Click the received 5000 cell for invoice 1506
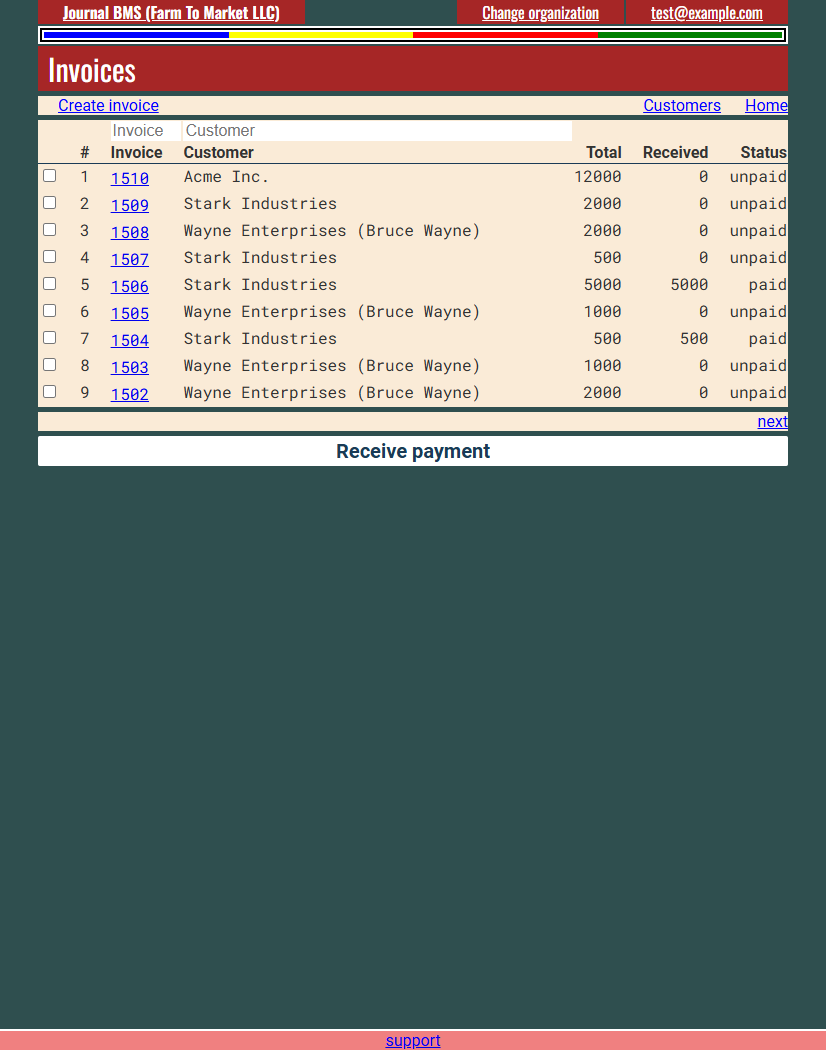The width and height of the screenshot is (826, 1050). tap(689, 285)
